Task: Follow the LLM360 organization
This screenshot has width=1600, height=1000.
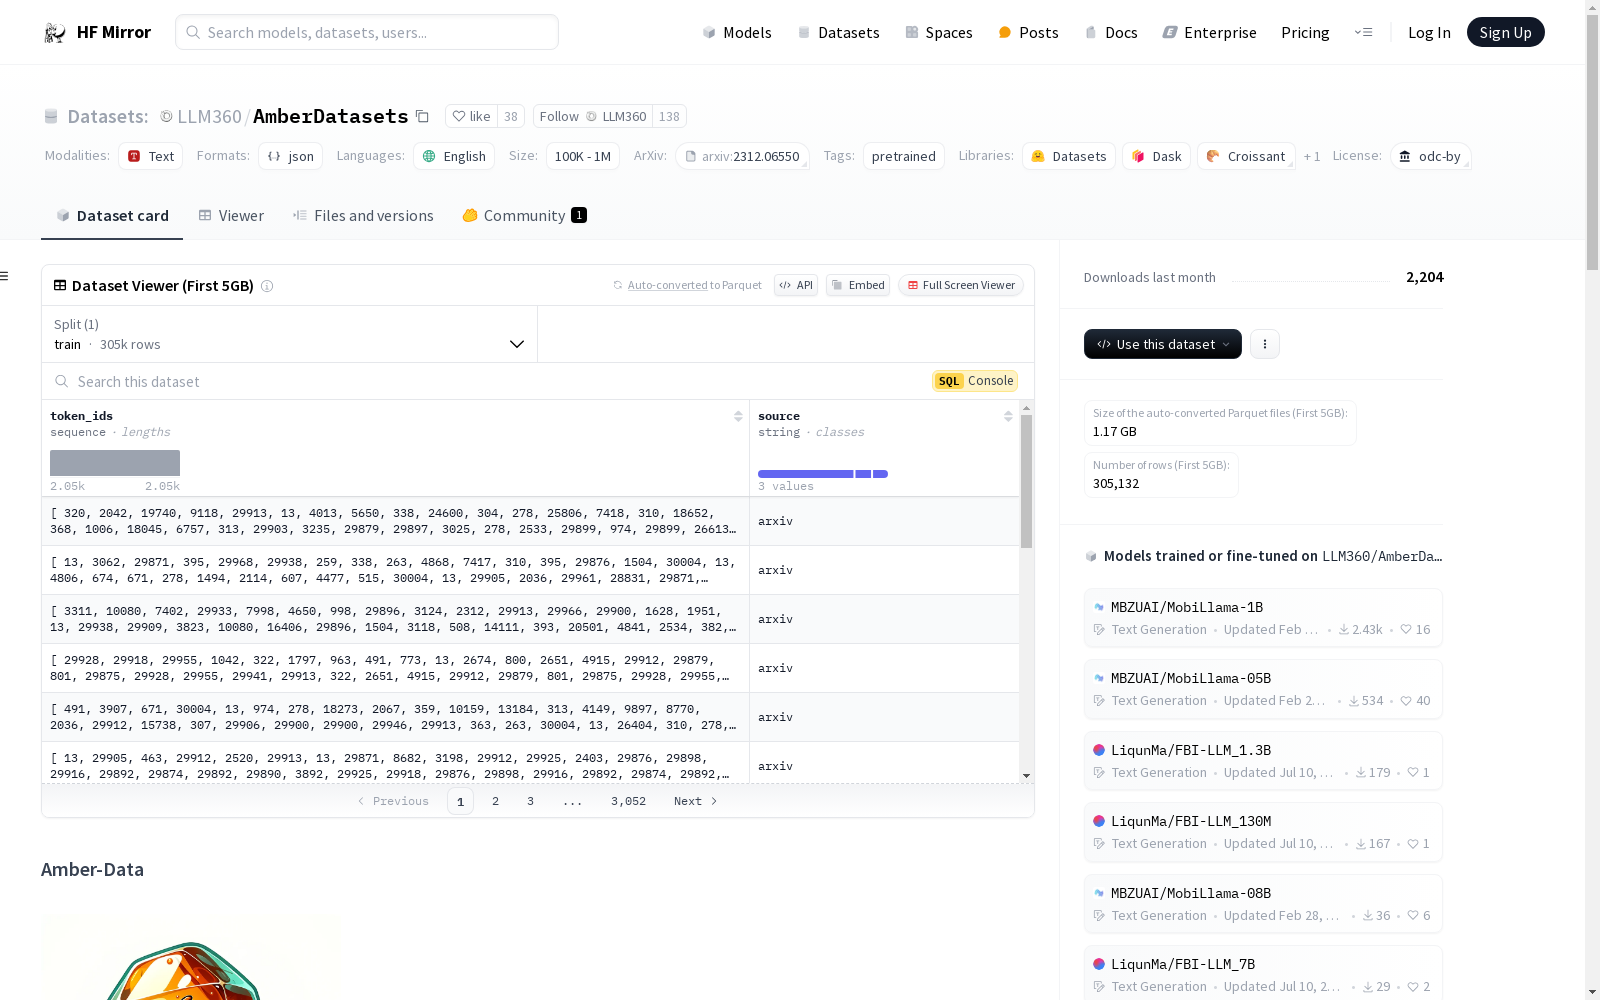Action: (593, 116)
